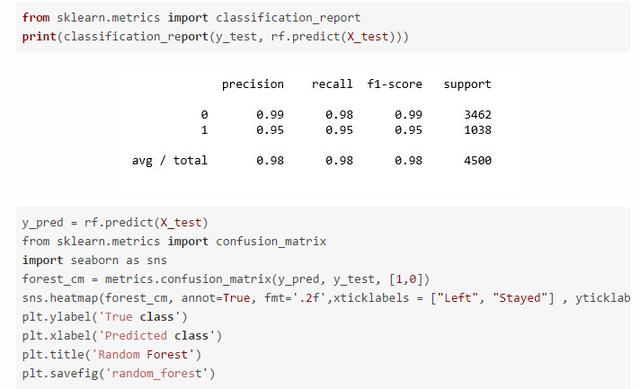Click the print(classification_report...) code line
The width and height of the screenshot is (640, 389).
[215, 37]
